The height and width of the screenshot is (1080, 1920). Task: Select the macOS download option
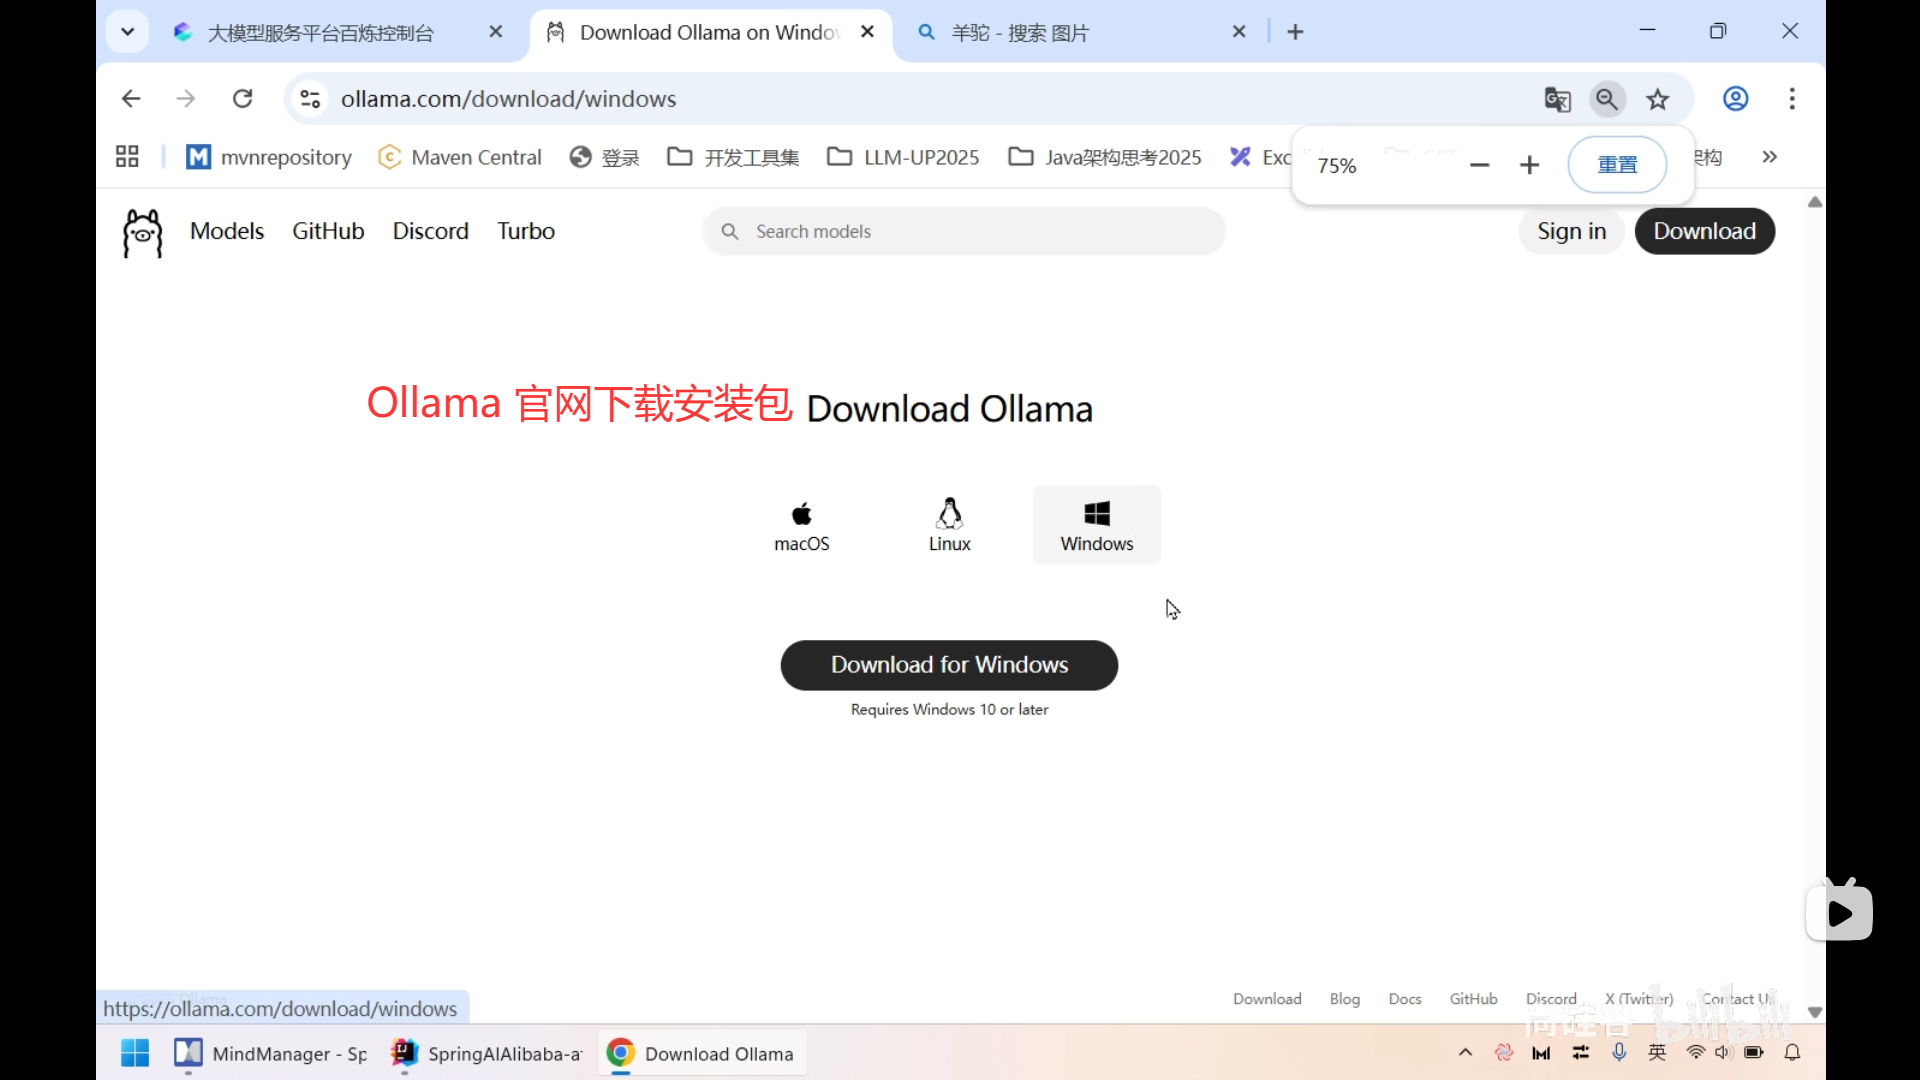(801, 524)
